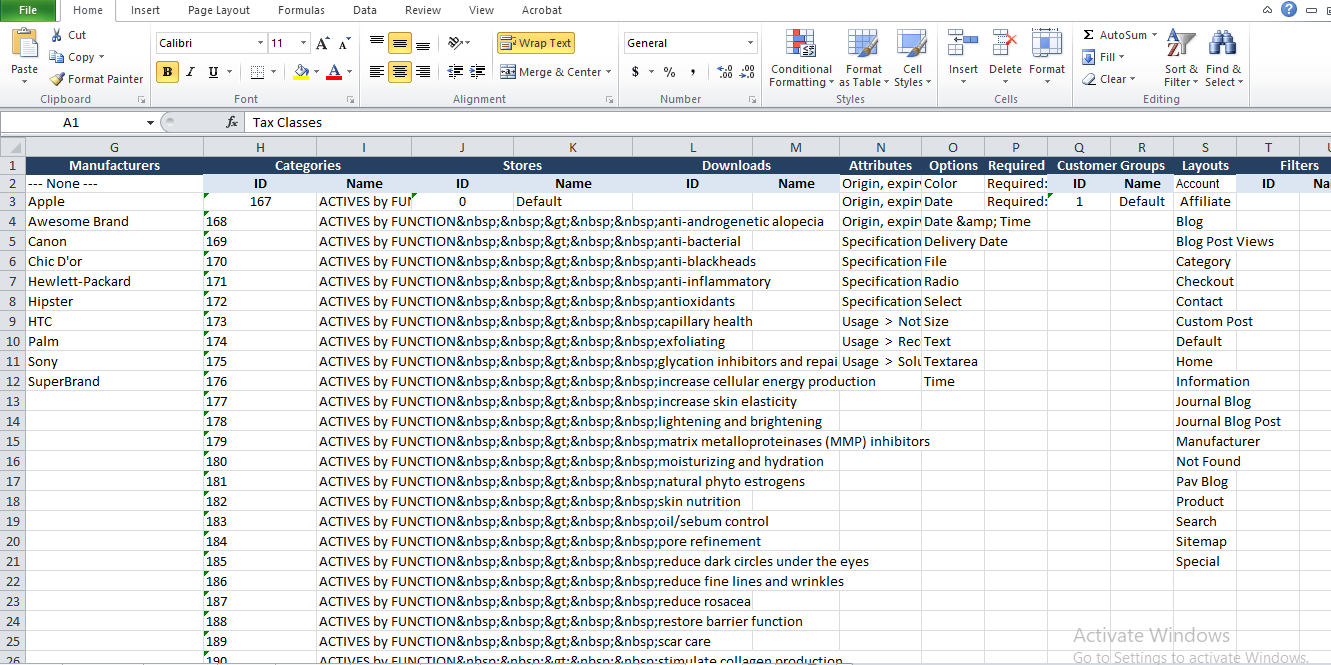Open the Name Box dropdown arrow
Screen dimensions: 1331x665
[150, 122]
